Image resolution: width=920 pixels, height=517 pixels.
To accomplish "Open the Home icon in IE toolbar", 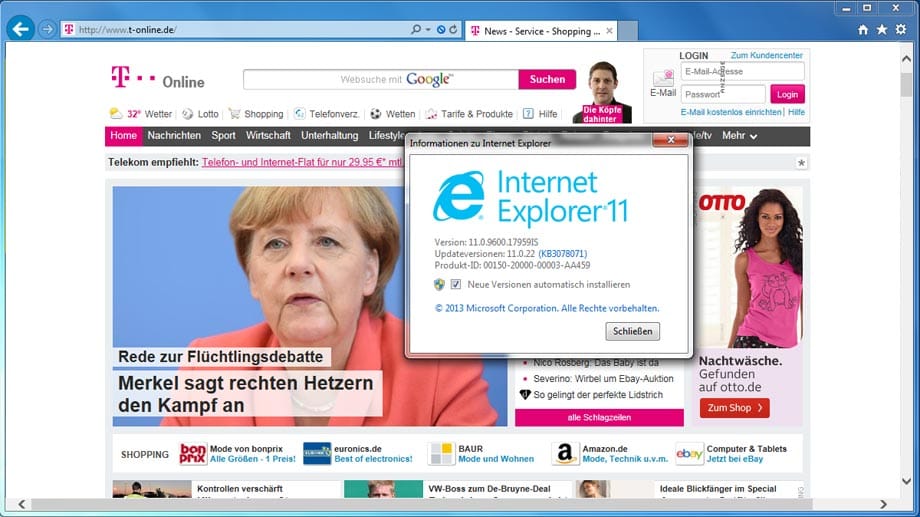I will (x=862, y=29).
